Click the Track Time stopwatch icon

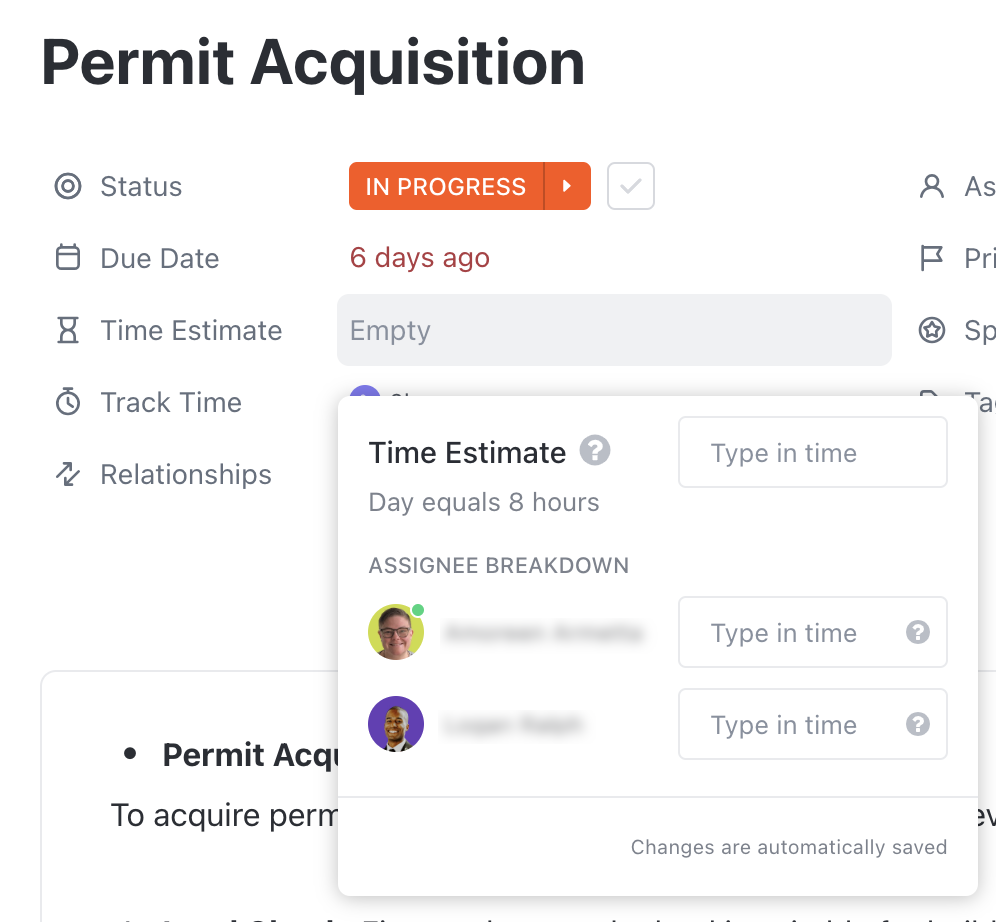[67, 402]
